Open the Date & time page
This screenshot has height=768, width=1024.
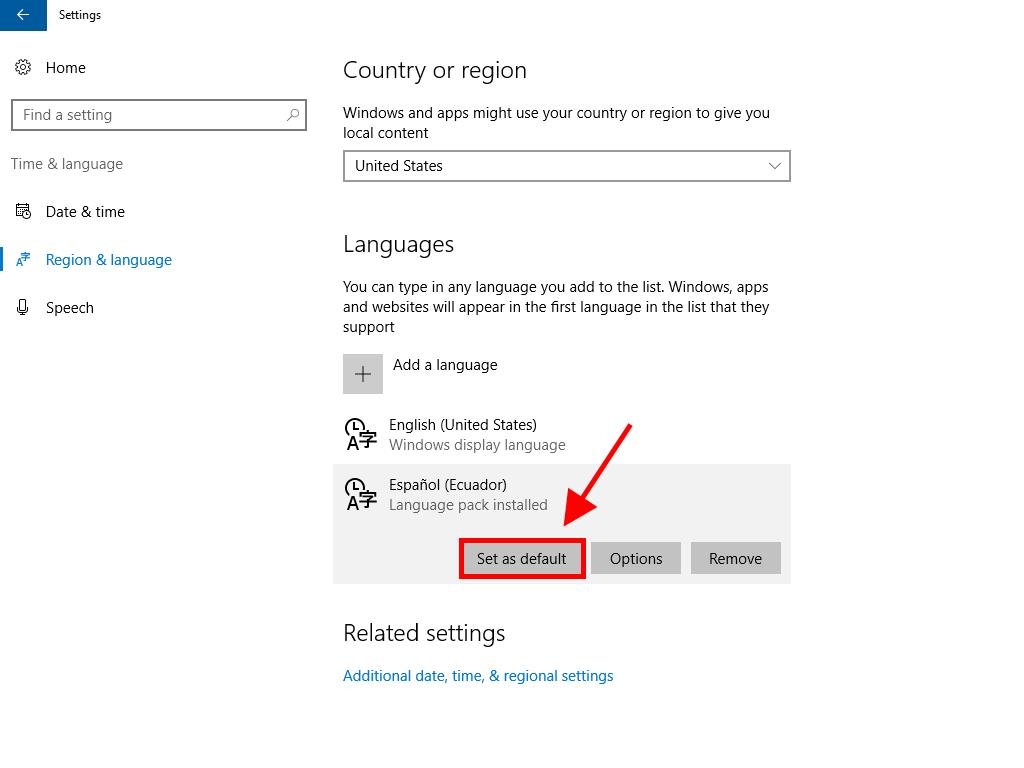click(x=85, y=212)
